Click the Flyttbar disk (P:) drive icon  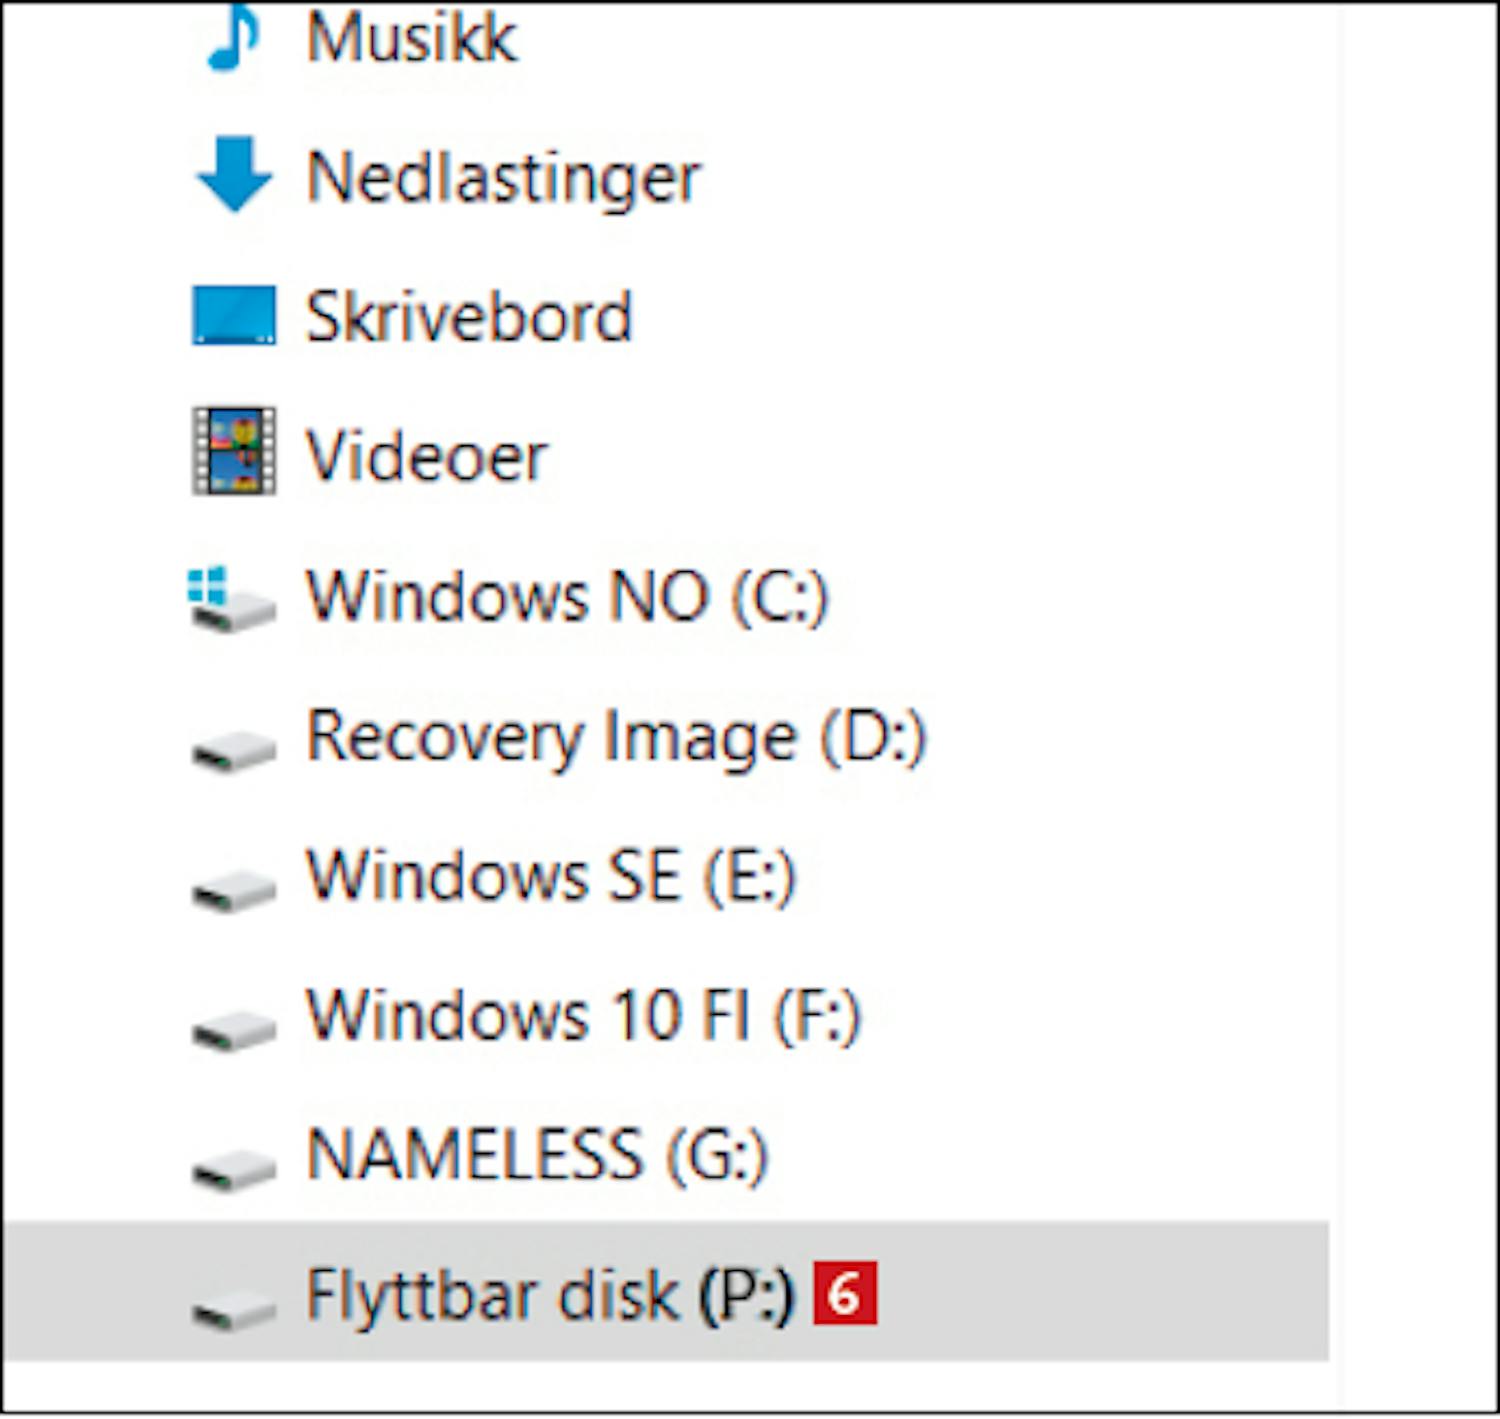click(x=234, y=1308)
